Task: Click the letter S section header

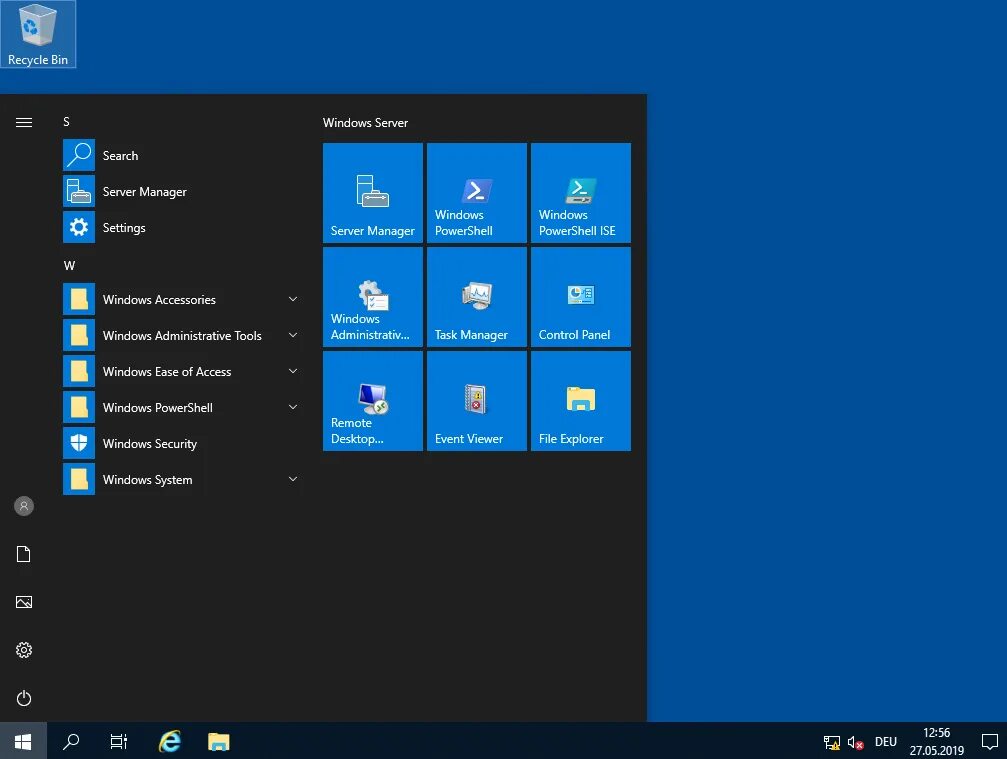Action: coord(66,122)
